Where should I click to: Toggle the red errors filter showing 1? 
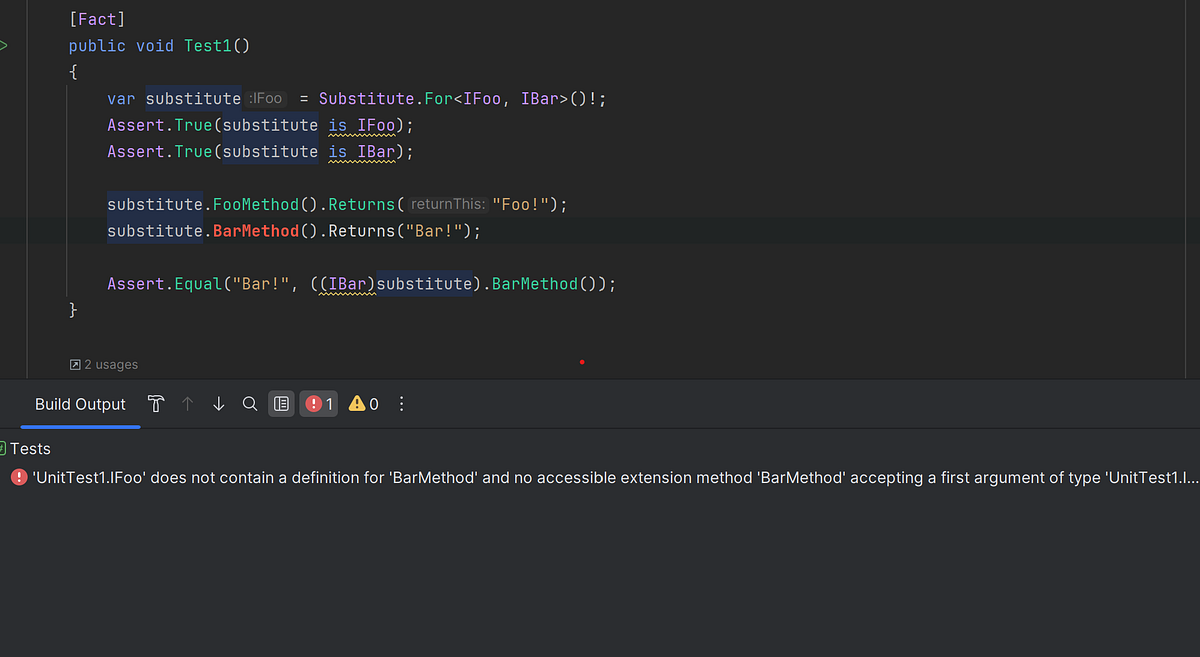point(319,404)
